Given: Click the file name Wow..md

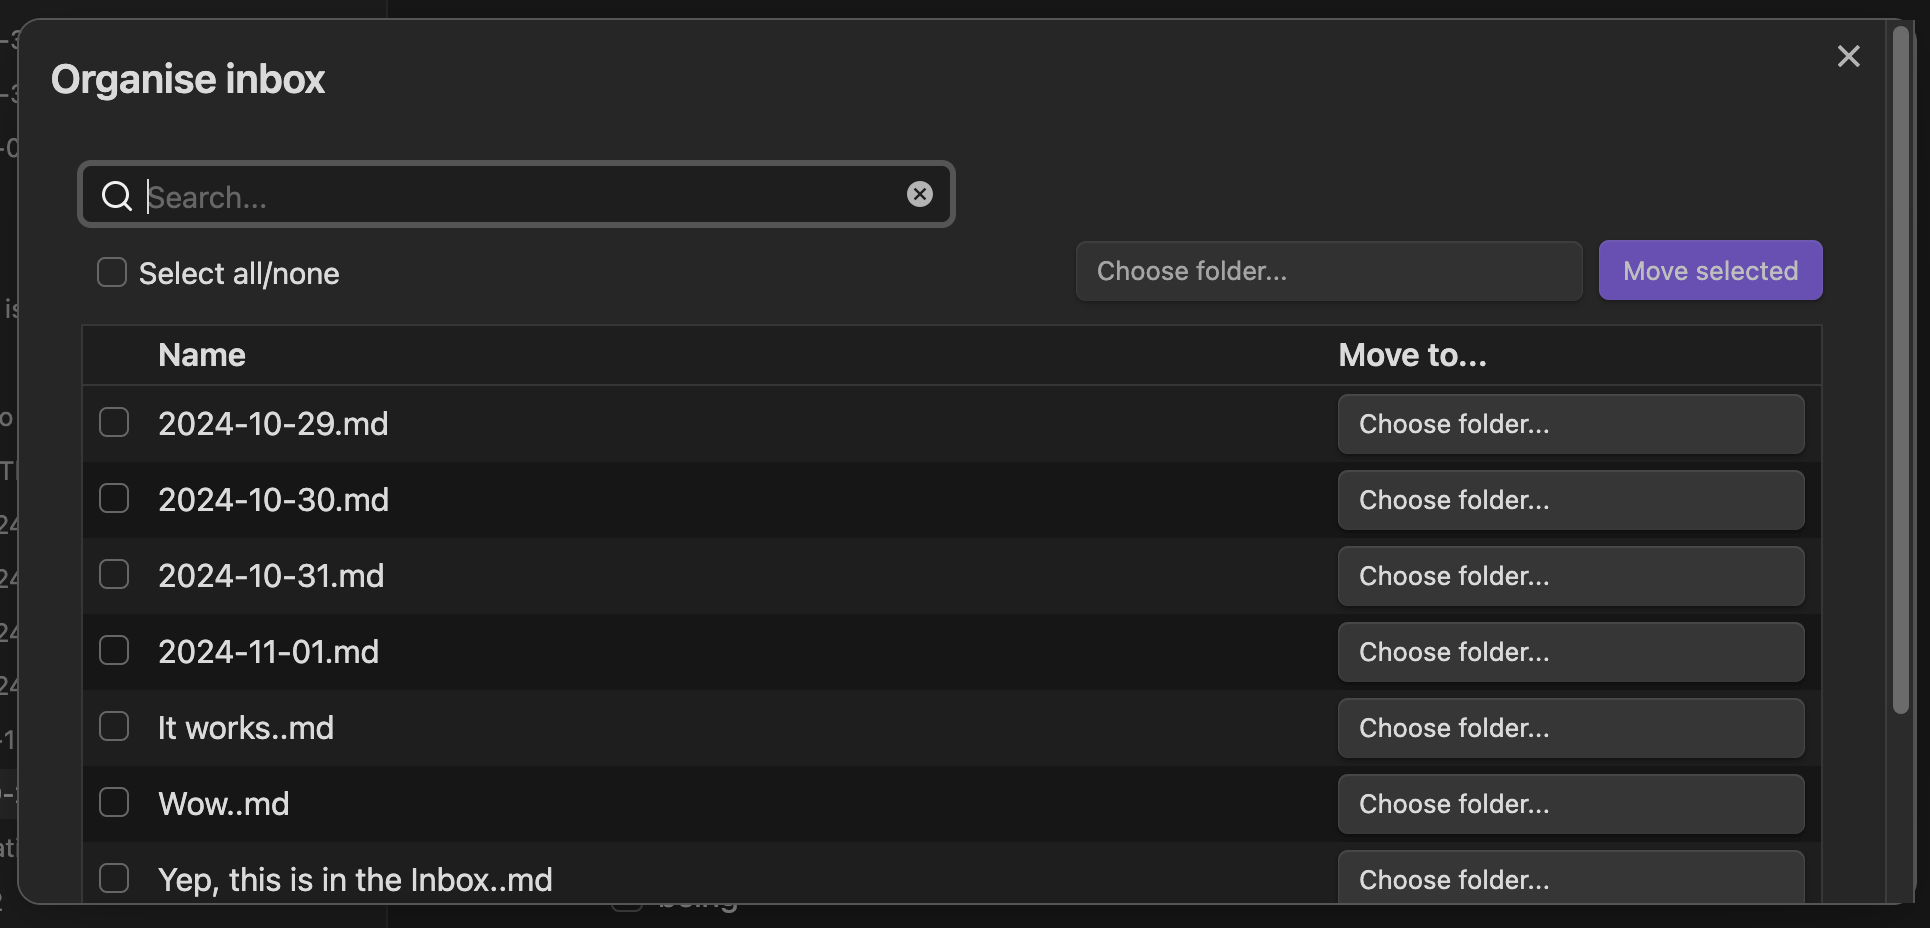Looking at the screenshot, I should click(x=224, y=804).
